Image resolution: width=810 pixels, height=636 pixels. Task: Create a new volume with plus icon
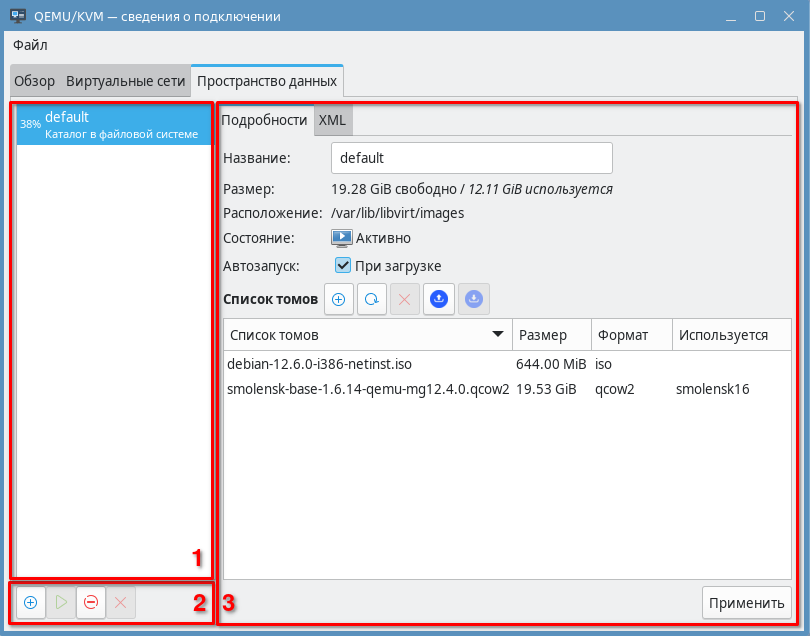(338, 299)
